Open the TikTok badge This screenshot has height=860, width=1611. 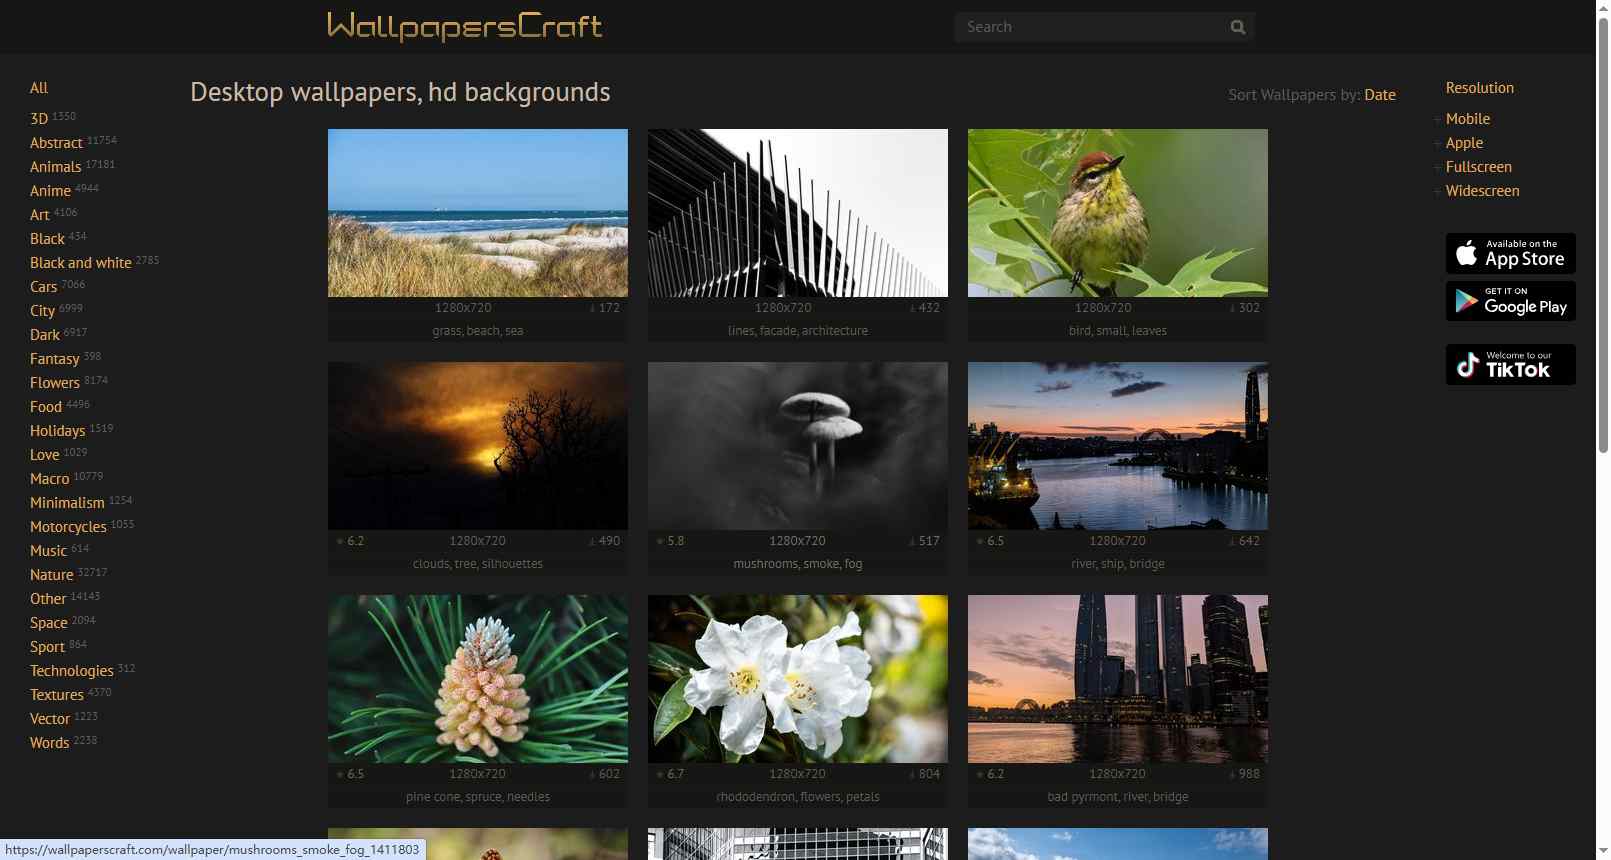[x=1510, y=365]
